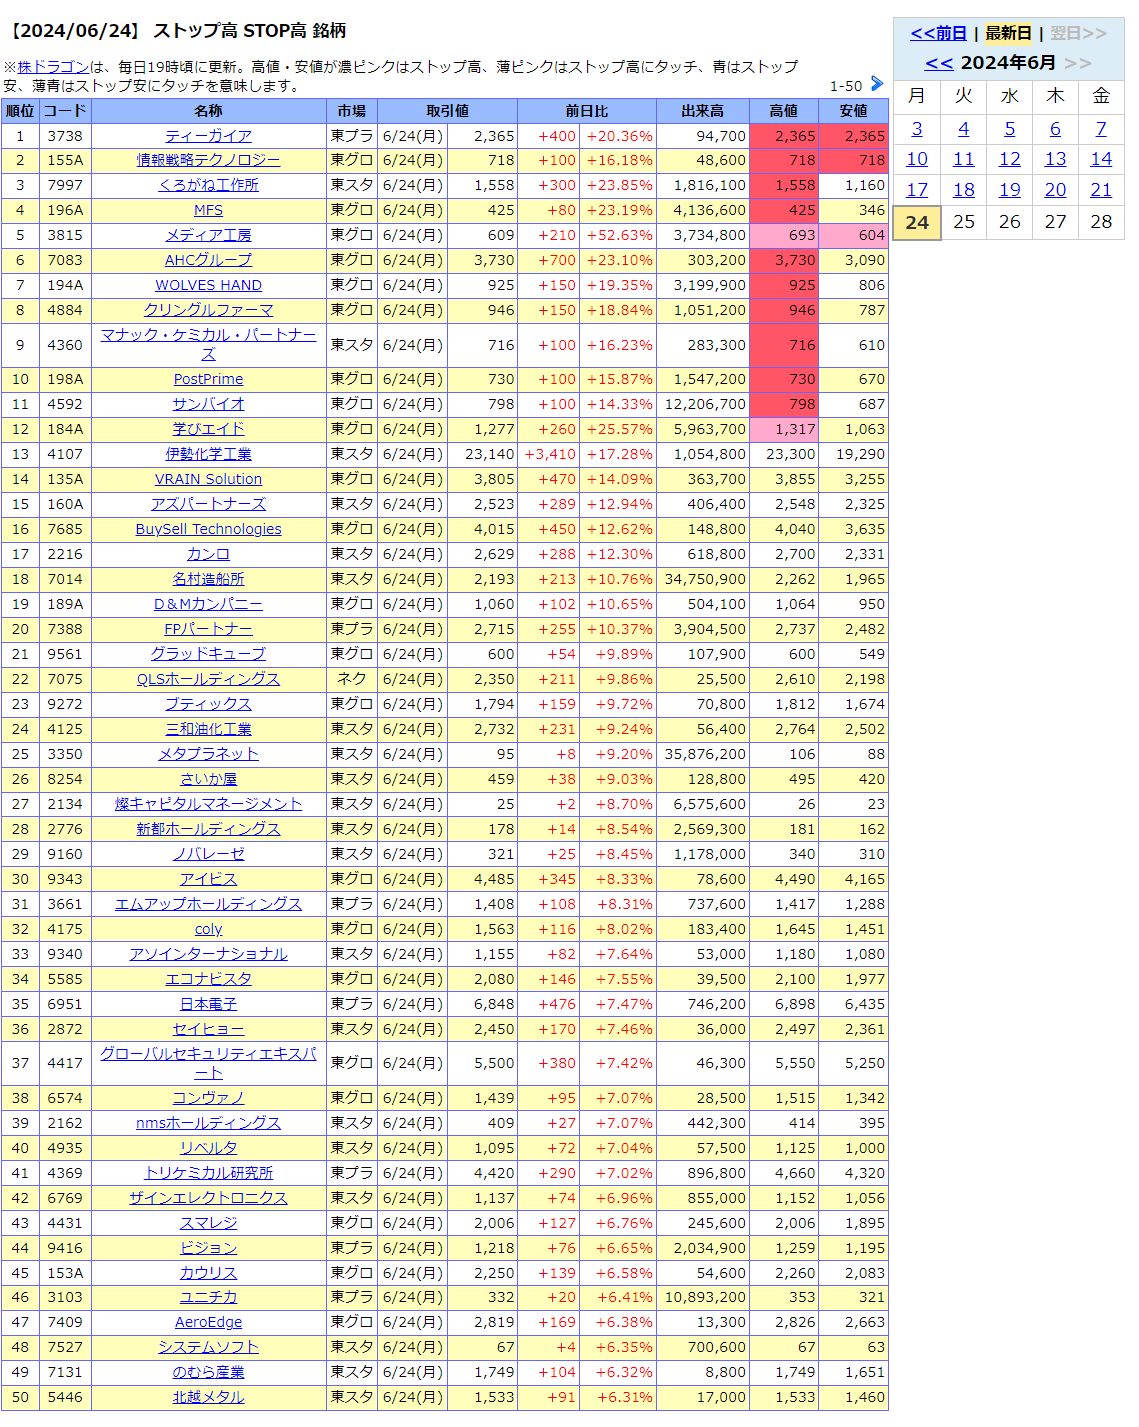The width and height of the screenshot is (1139, 1427).
Task: Open ティーガイア stock page
Action: [208, 136]
